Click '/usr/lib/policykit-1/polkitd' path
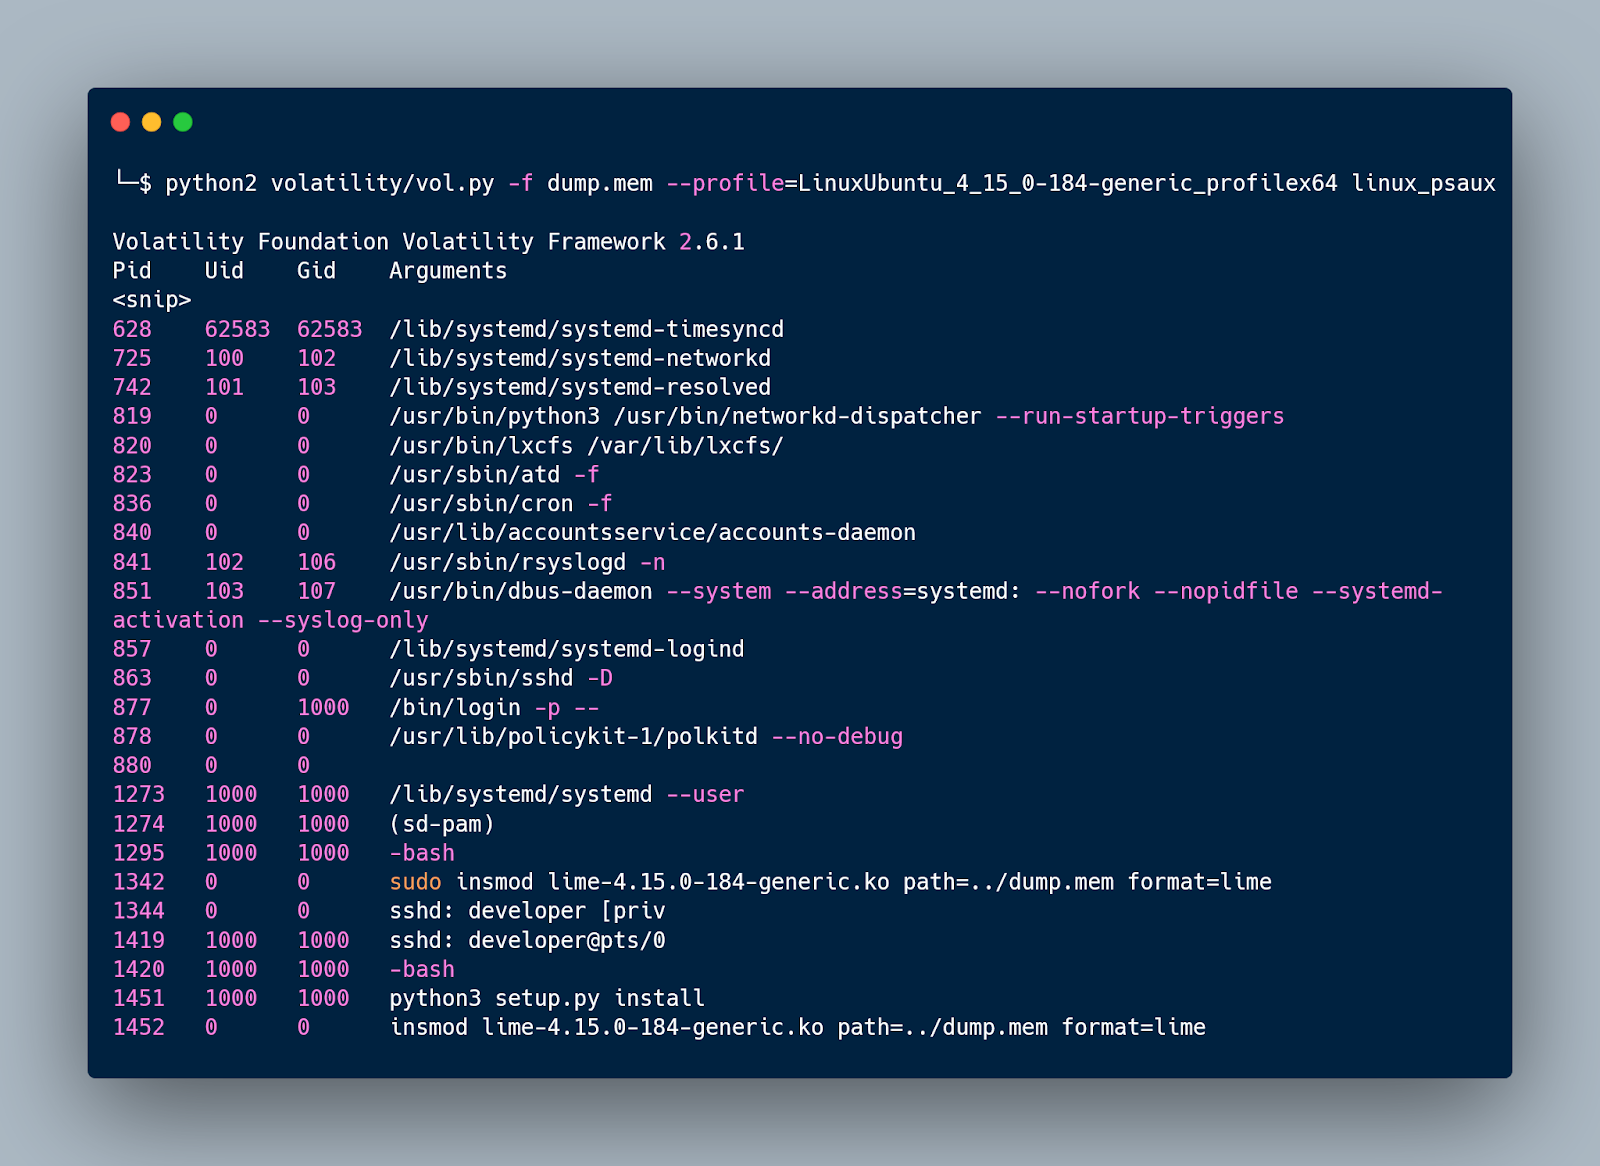The image size is (1600, 1166). (573, 737)
